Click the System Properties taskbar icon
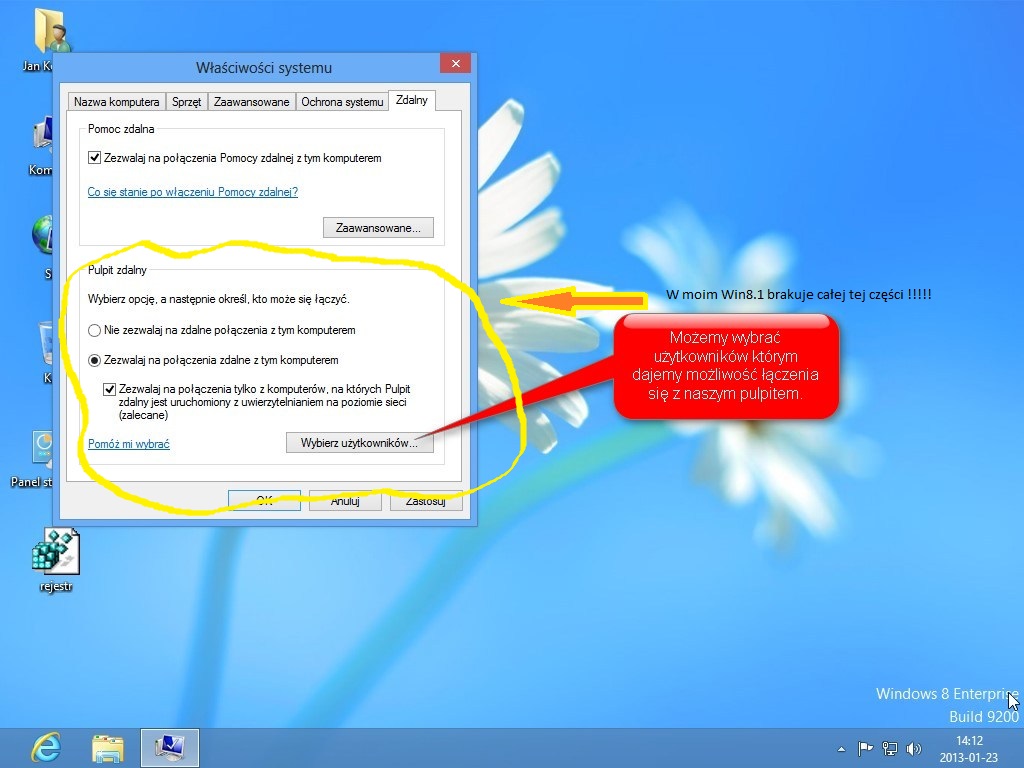The width and height of the screenshot is (1024, 768). [170, 748]
